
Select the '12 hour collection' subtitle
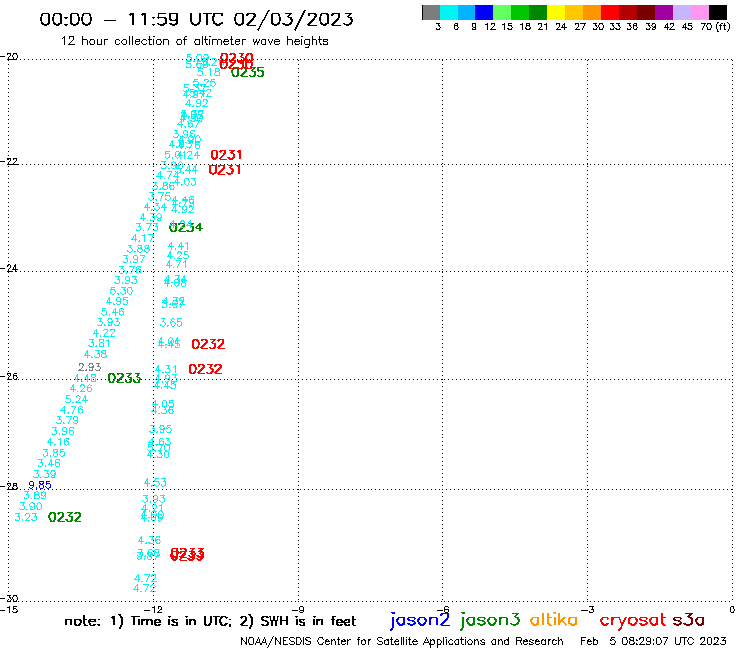point(194,41)
